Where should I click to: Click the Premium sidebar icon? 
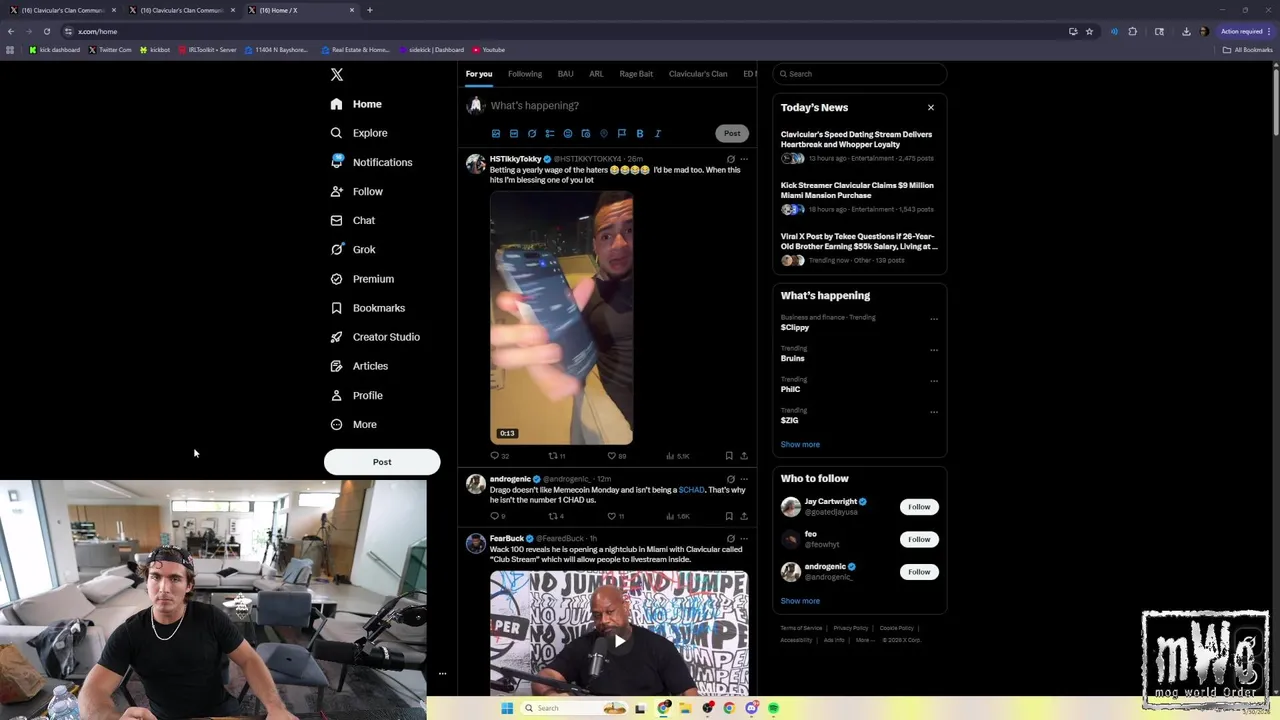pos(336,279)
